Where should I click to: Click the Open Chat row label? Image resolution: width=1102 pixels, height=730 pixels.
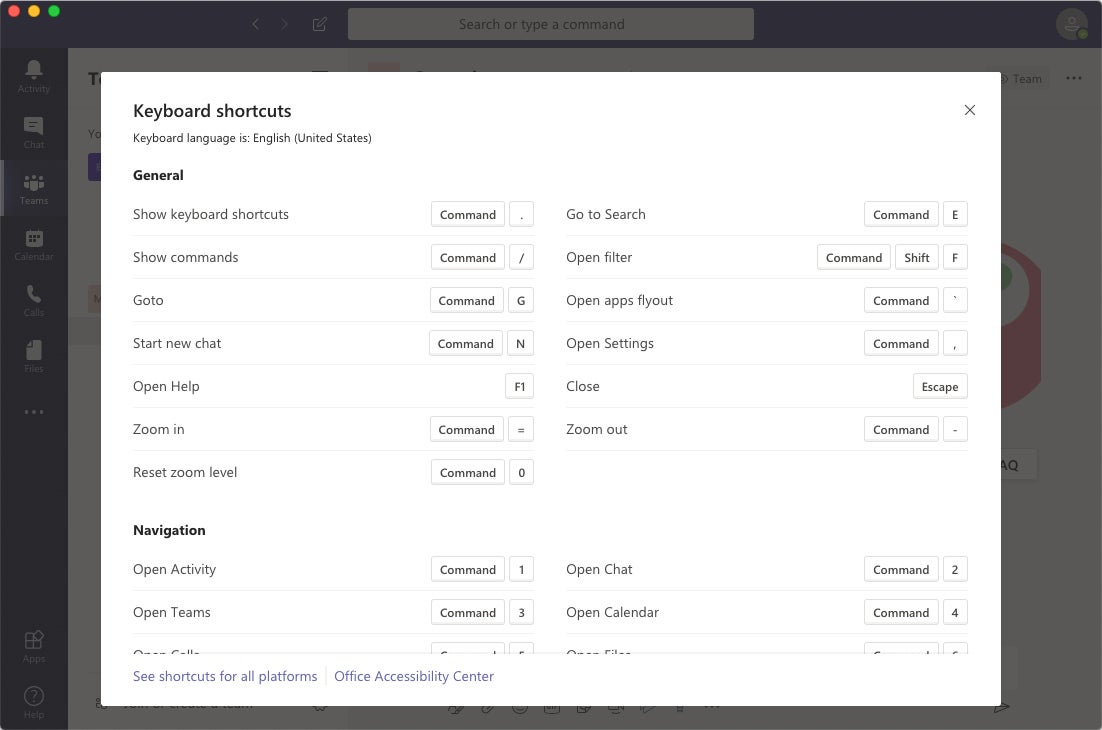[599, 569]
